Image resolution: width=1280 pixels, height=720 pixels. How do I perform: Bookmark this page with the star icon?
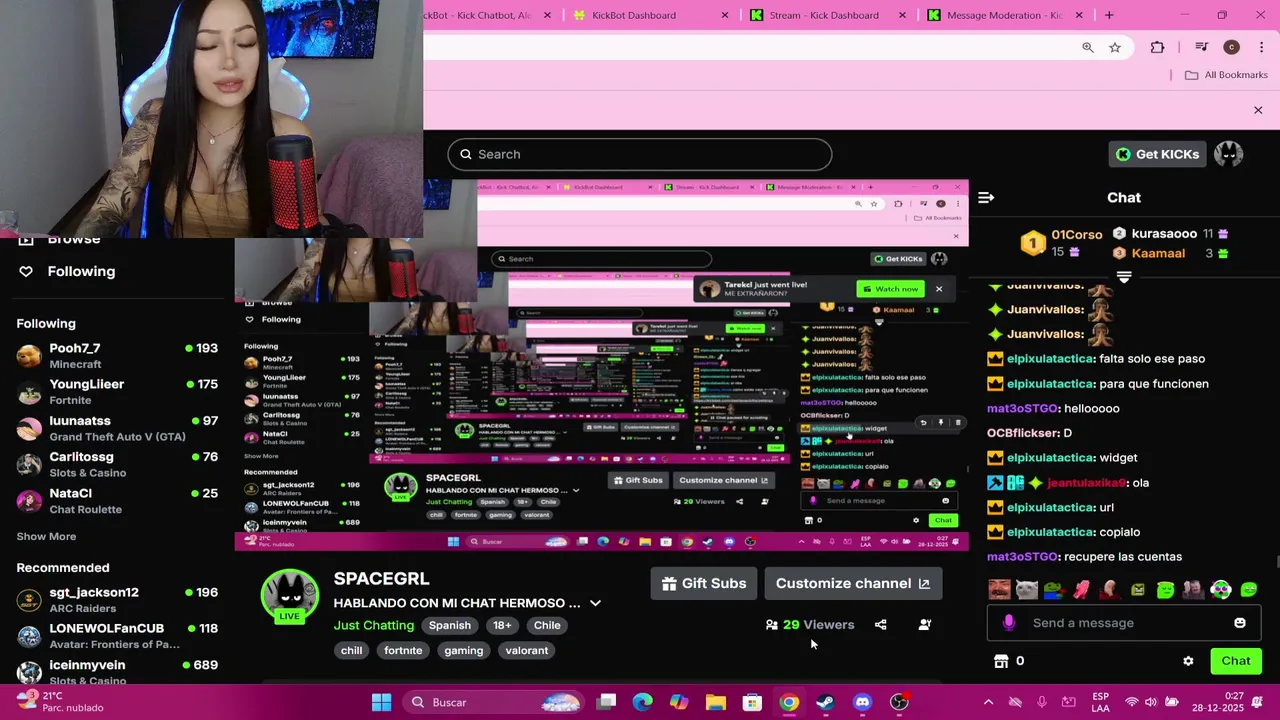tap(1115, 47)
